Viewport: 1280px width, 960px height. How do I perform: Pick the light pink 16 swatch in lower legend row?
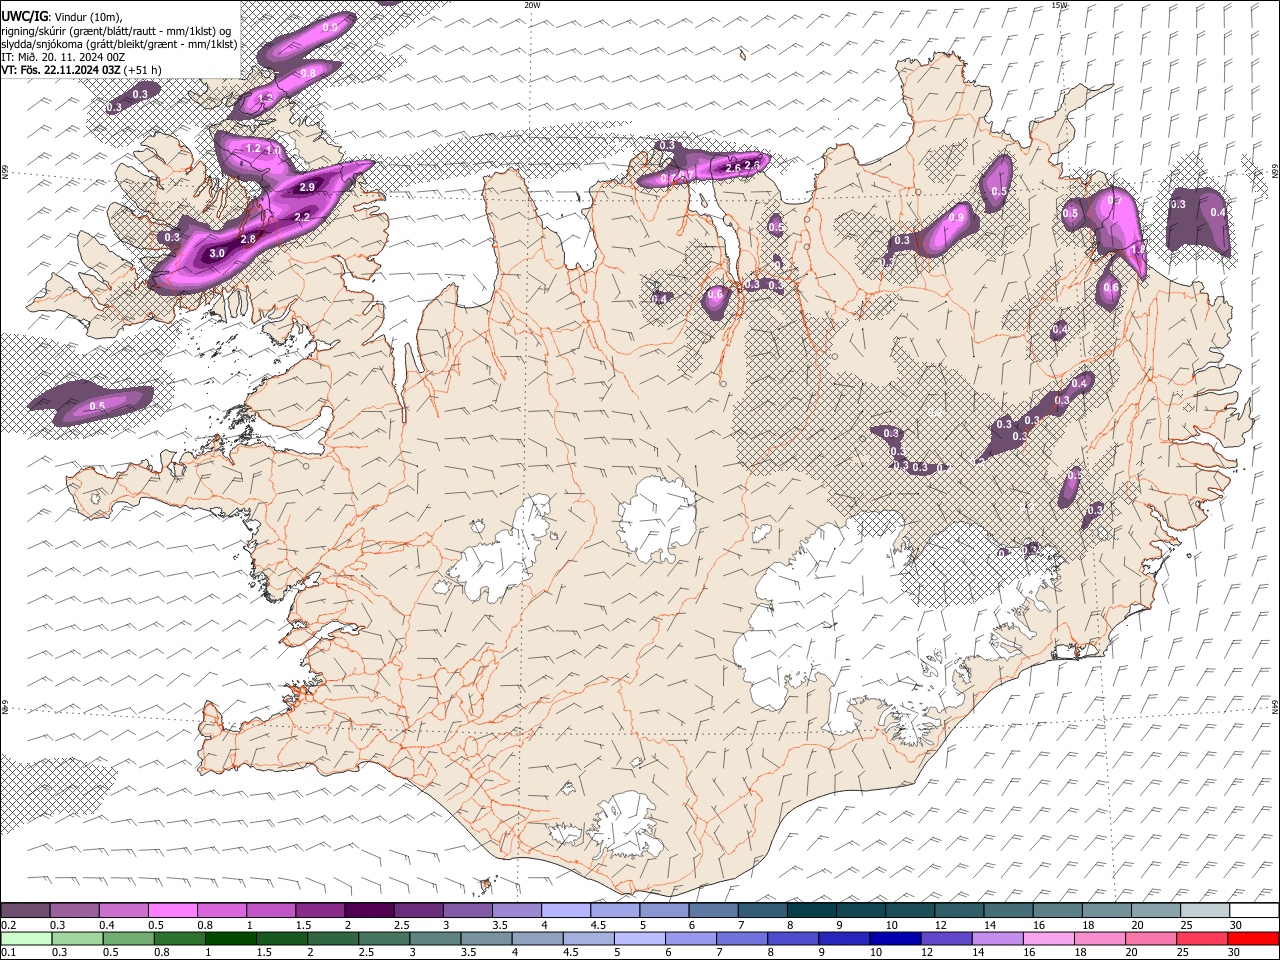pyautogui.click(x=1049, y=938)
